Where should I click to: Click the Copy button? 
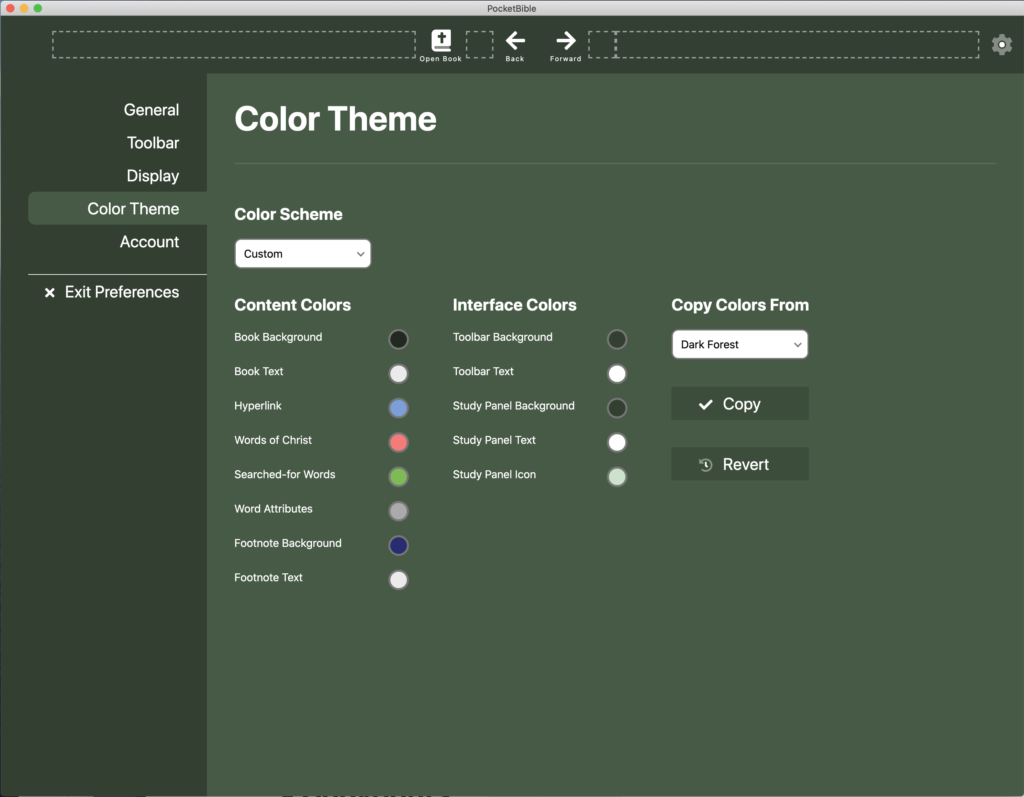click(740, 404)
